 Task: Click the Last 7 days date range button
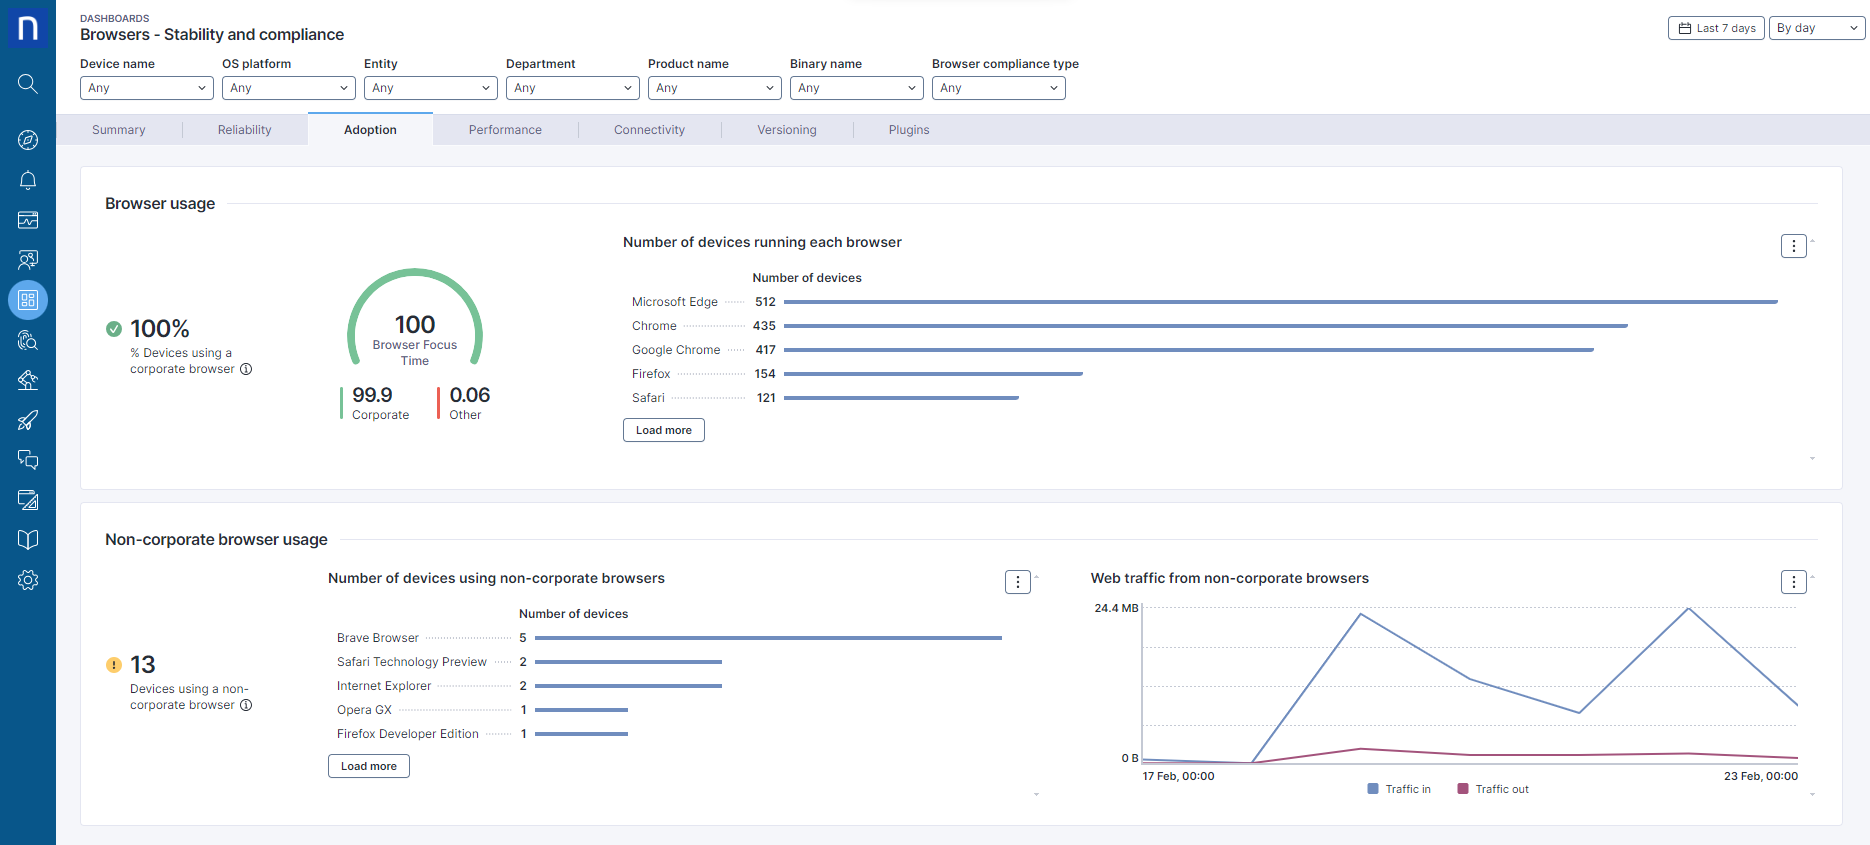[x=1716, y=28]
